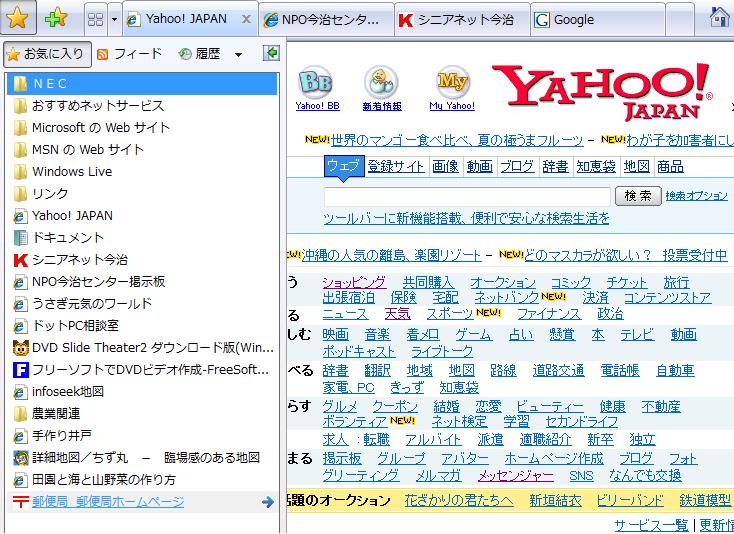Select the ウェブ search tab

[344, 166]
